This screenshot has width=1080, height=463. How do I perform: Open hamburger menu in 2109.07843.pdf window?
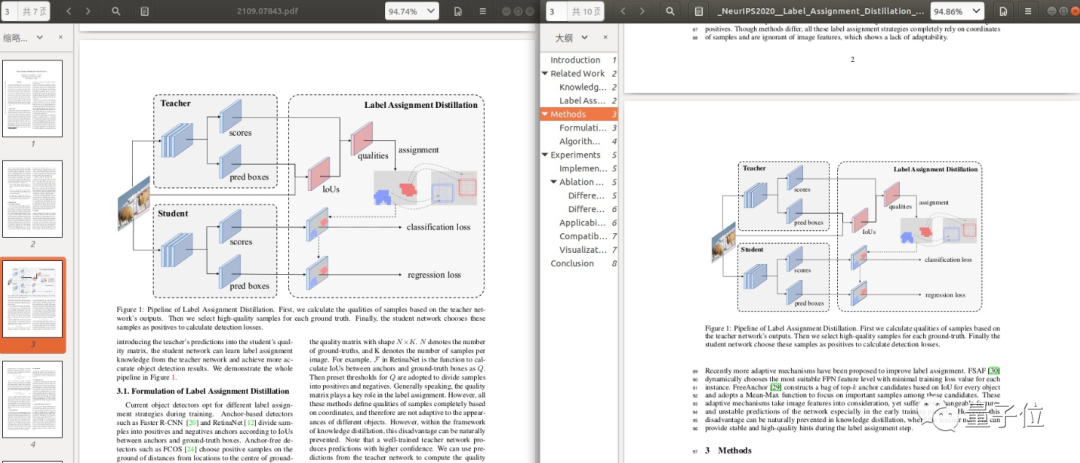pyautogui.click(x=483, y=11)
